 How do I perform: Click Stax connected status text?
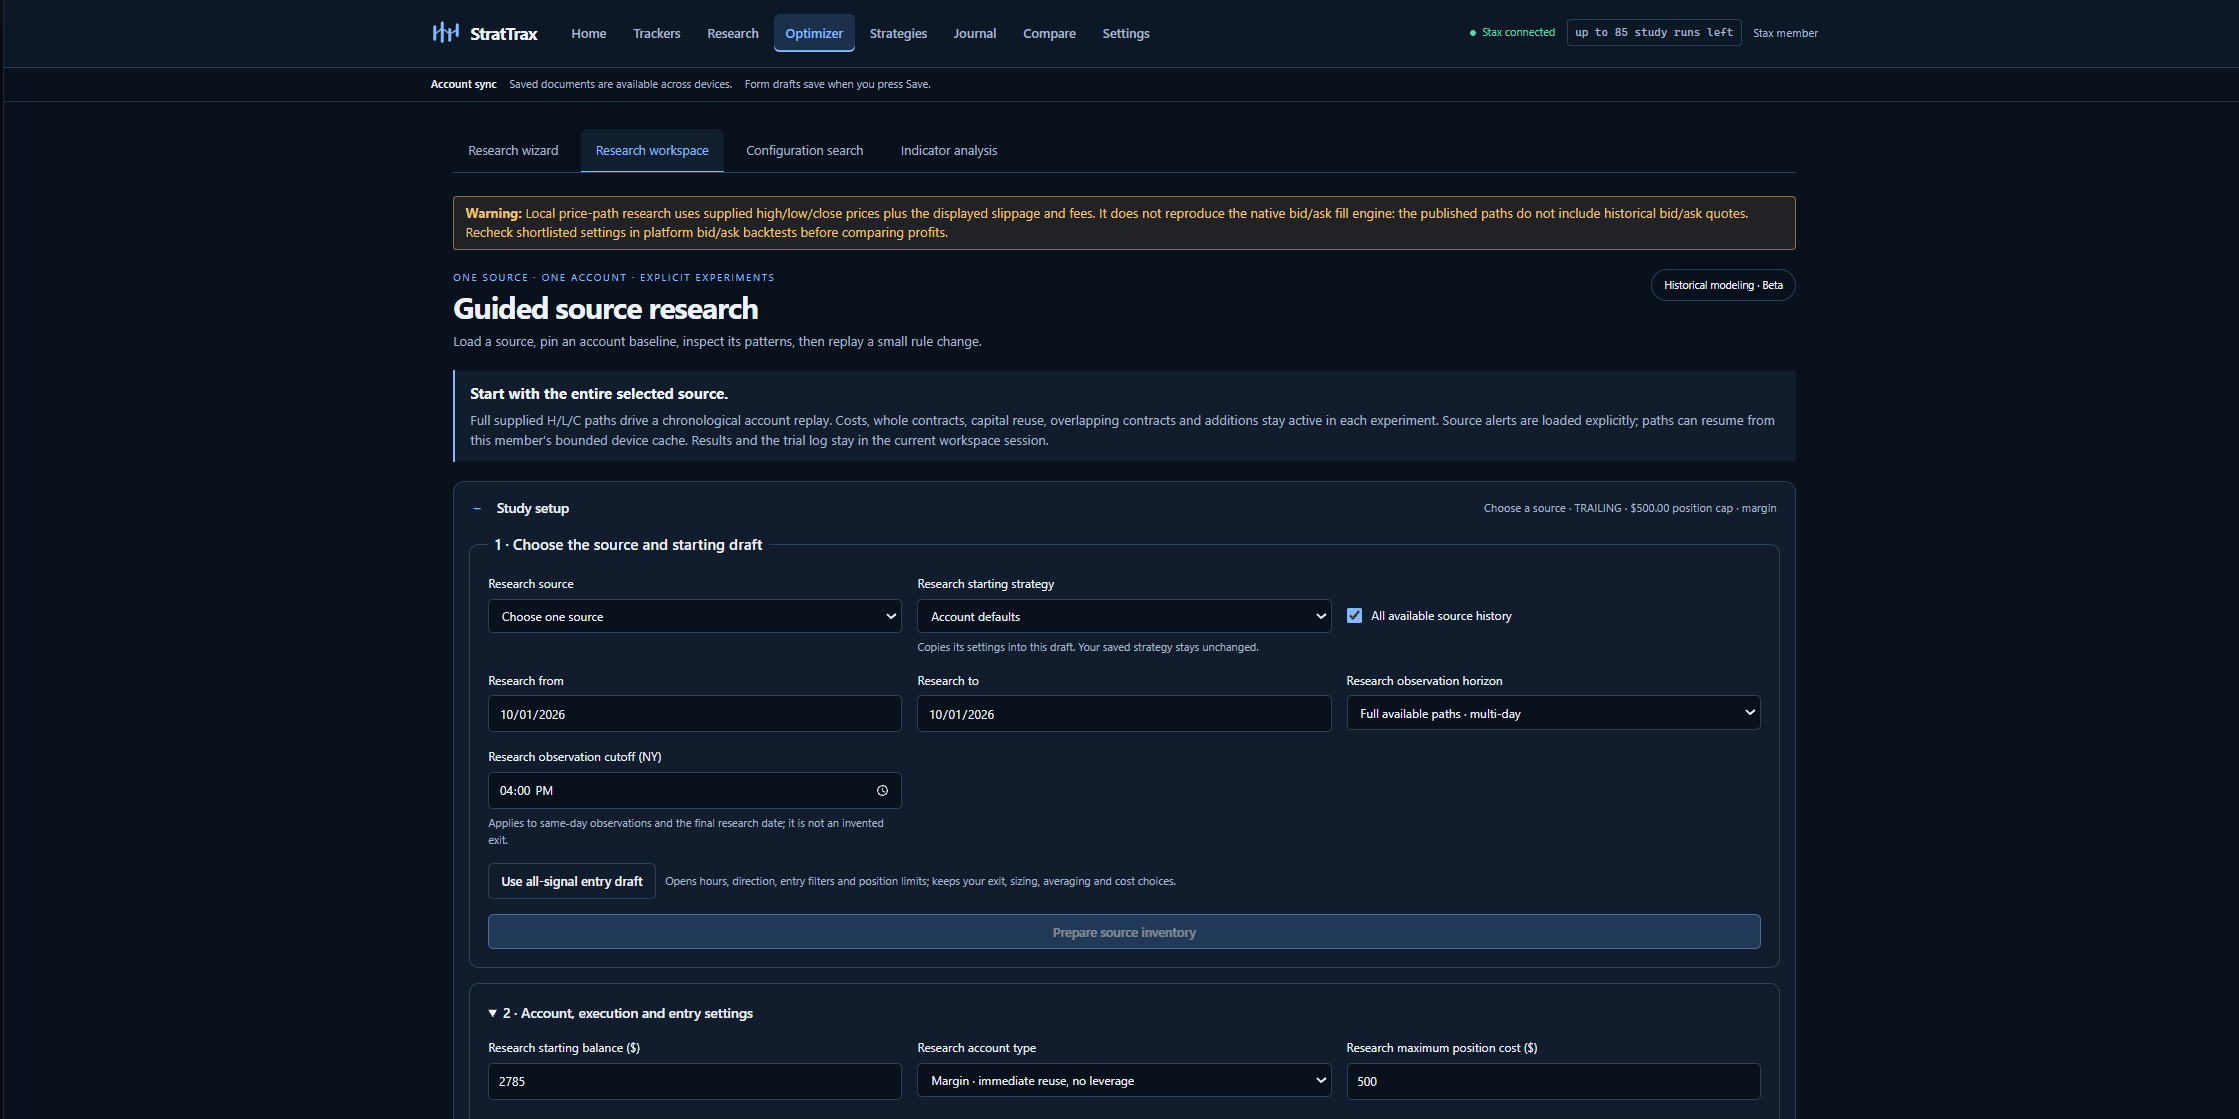[1518, 32]
